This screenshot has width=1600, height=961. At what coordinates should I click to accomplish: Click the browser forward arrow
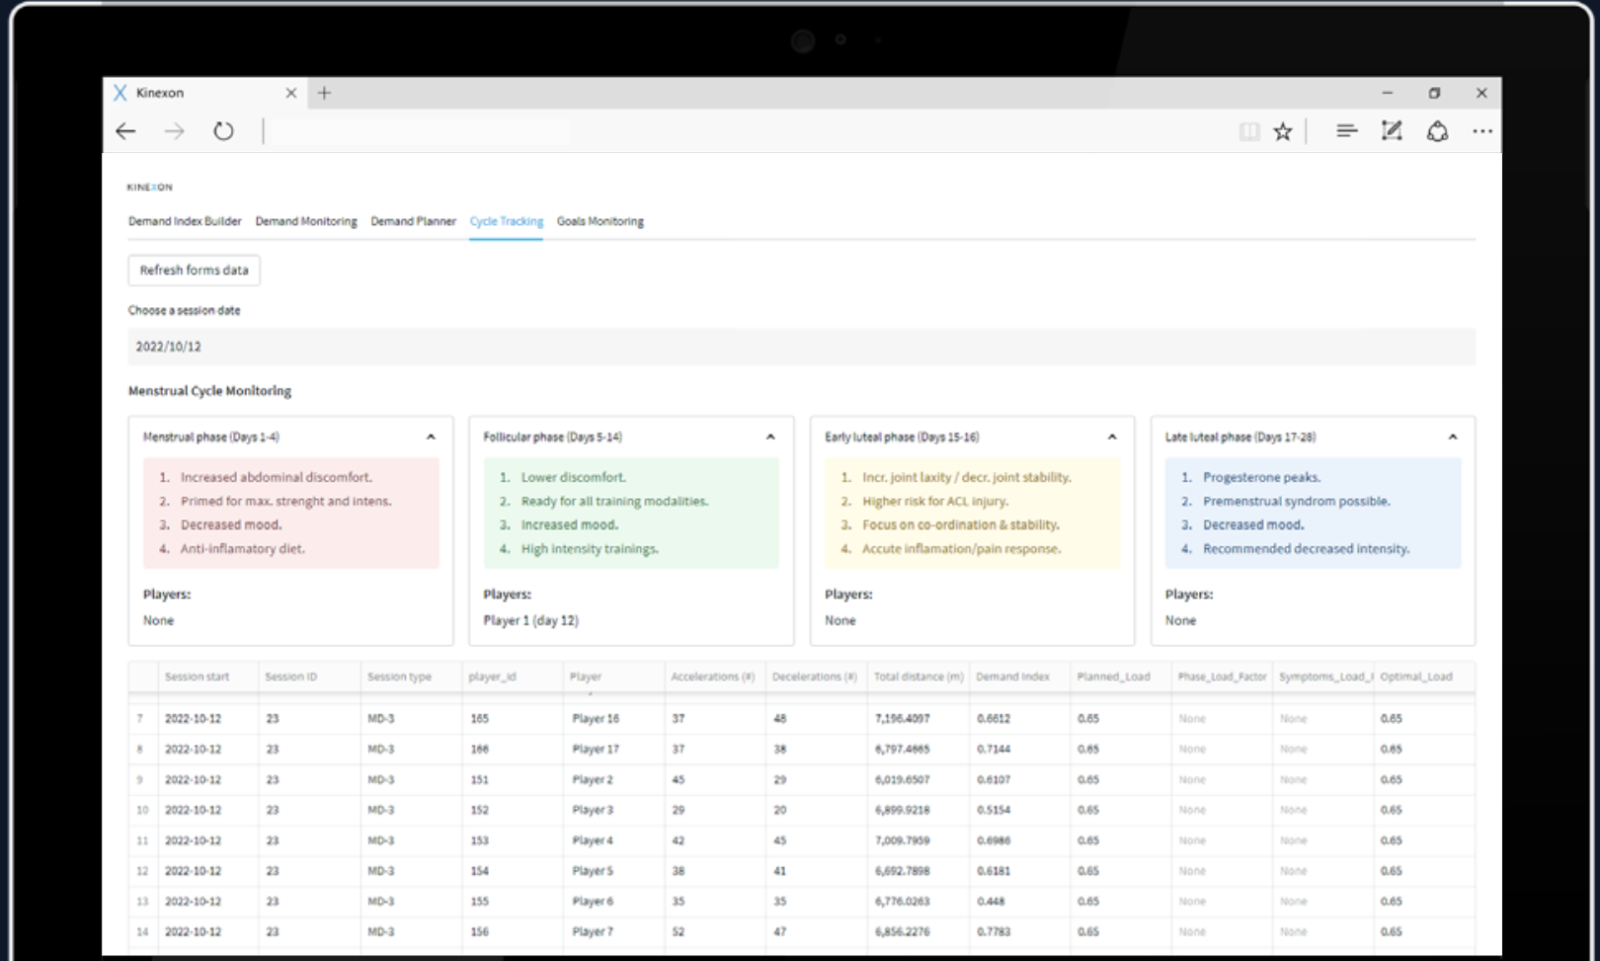point(175,131)
